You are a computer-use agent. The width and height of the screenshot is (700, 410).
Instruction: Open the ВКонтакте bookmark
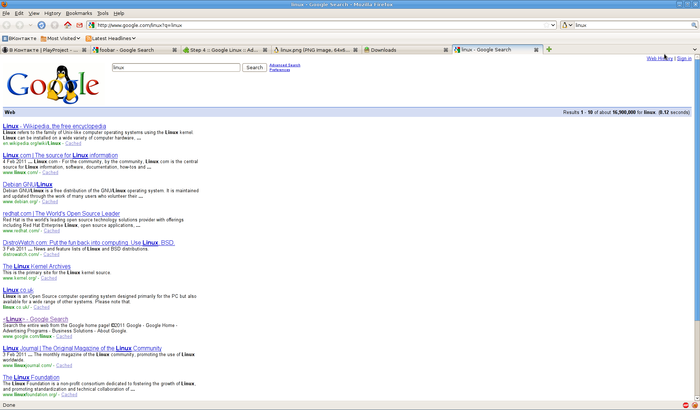tap(20, 38)
